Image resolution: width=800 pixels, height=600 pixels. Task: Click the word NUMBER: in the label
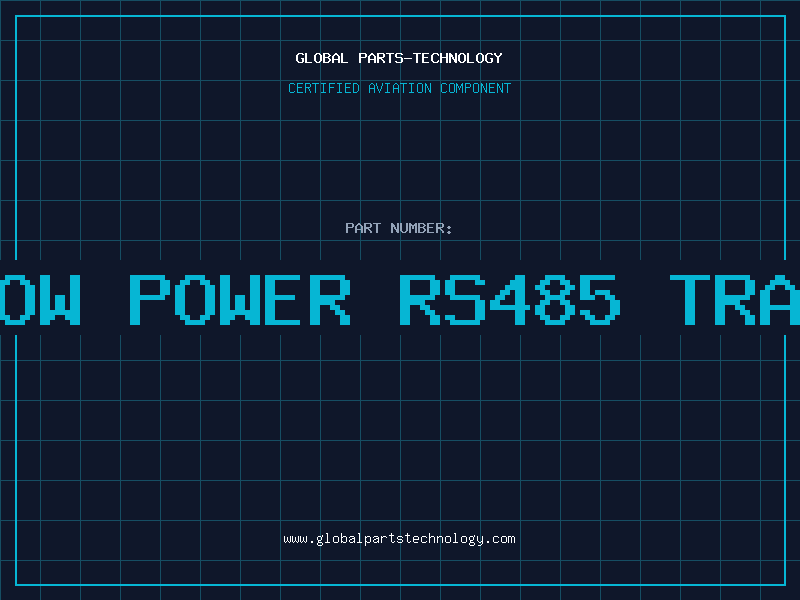click(x=421, y=228)
